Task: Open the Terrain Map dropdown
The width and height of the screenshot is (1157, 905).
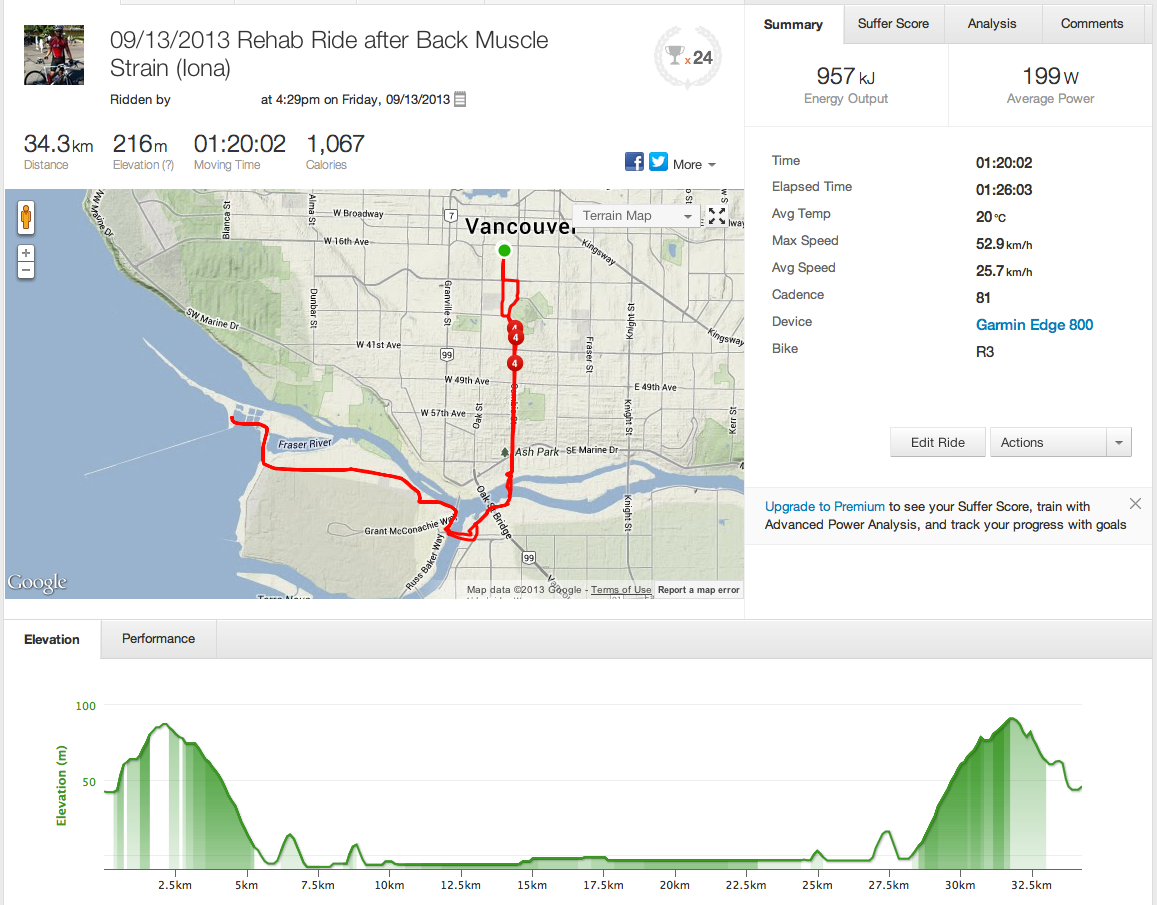Action: pos(637,216)
